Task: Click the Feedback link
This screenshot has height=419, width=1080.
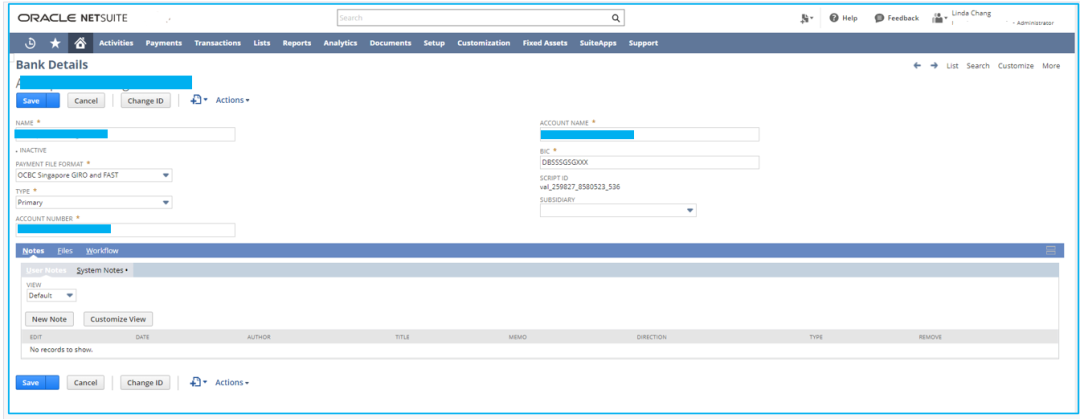Action: point(903,18)
